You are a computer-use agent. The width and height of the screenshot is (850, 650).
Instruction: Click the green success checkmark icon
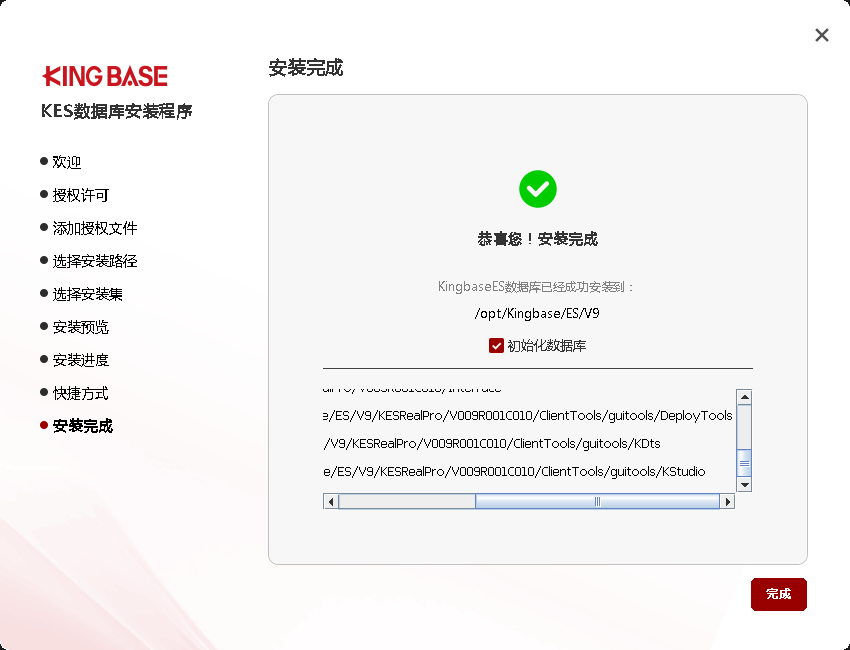point(537,188)
